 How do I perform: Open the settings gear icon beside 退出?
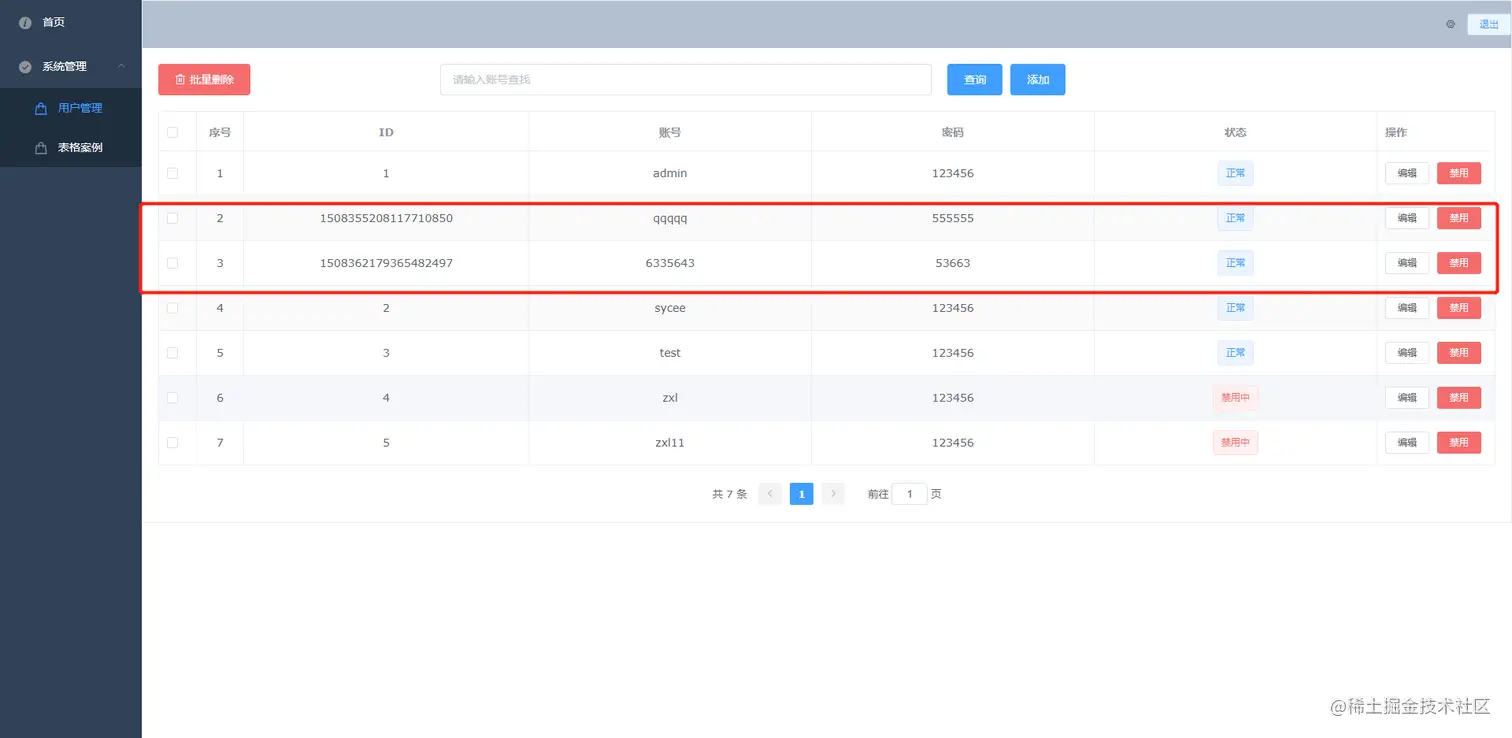pos(1450,24)
